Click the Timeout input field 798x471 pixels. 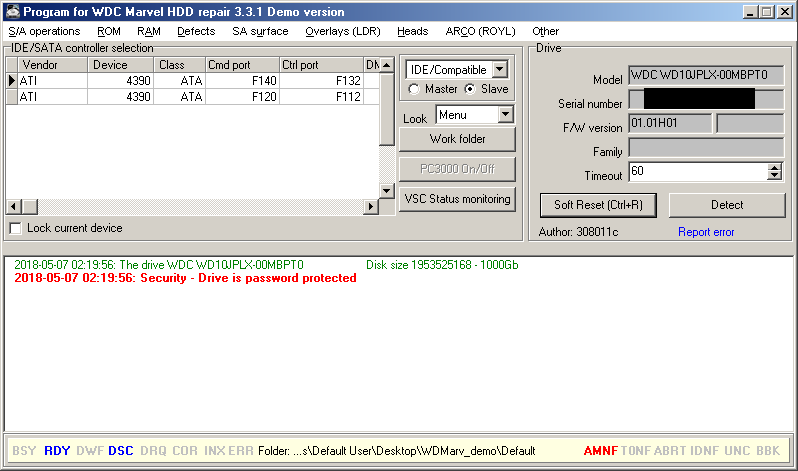[698, 172]
